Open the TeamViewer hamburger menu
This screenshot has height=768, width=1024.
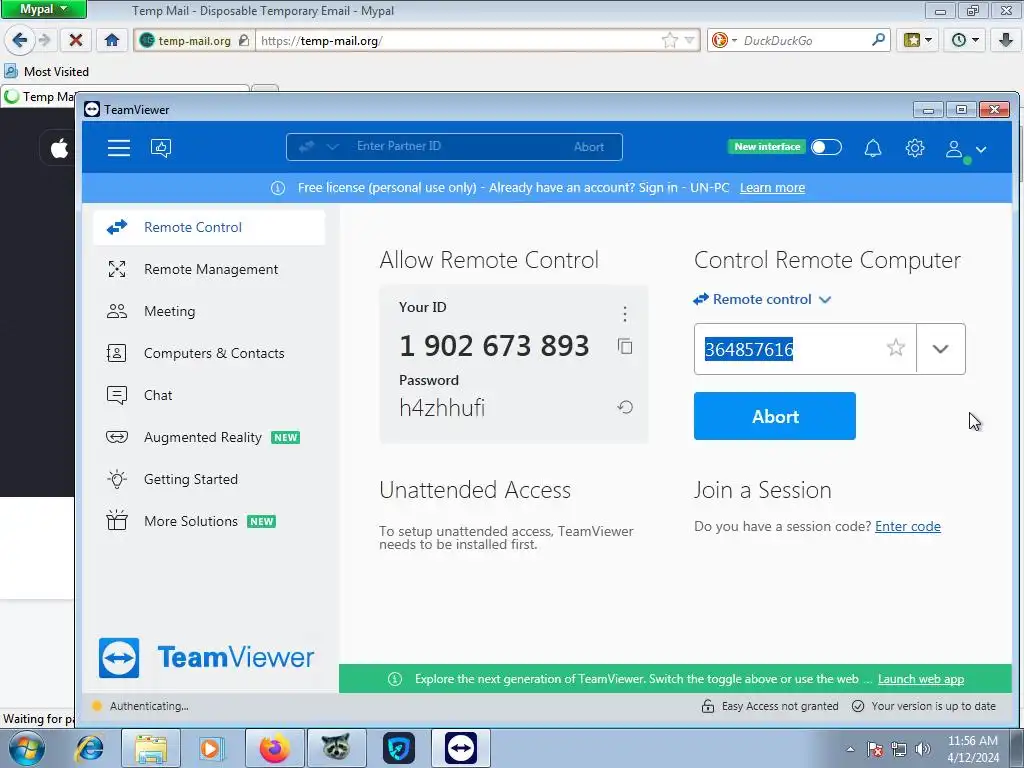coord(119,148)
